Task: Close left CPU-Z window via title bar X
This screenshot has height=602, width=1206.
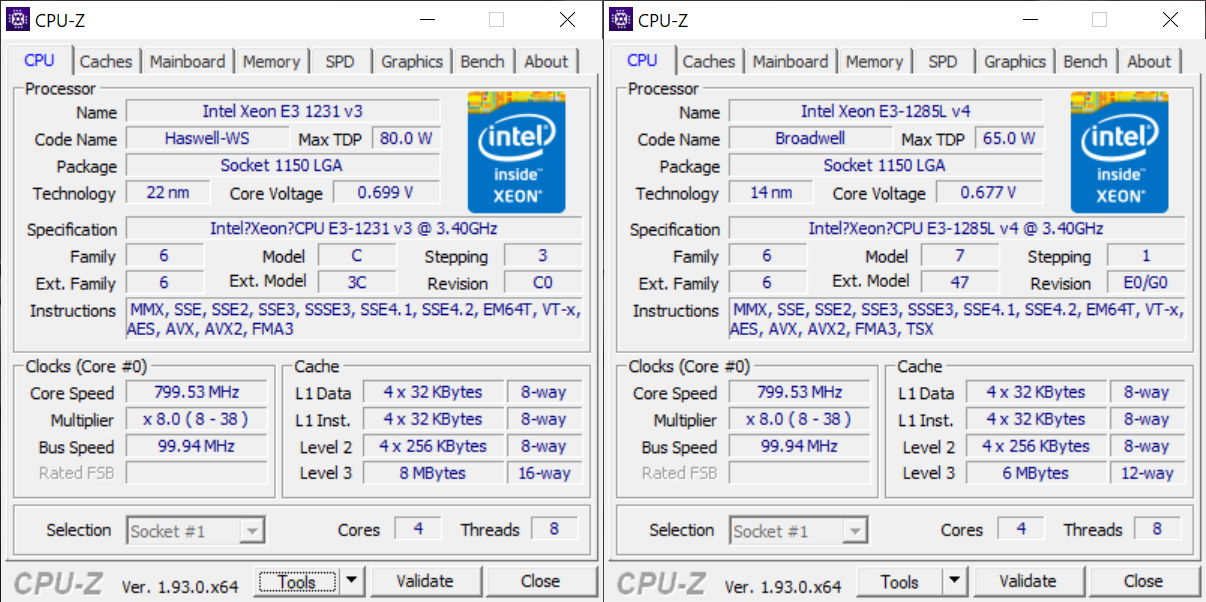Action: point(567,20)
